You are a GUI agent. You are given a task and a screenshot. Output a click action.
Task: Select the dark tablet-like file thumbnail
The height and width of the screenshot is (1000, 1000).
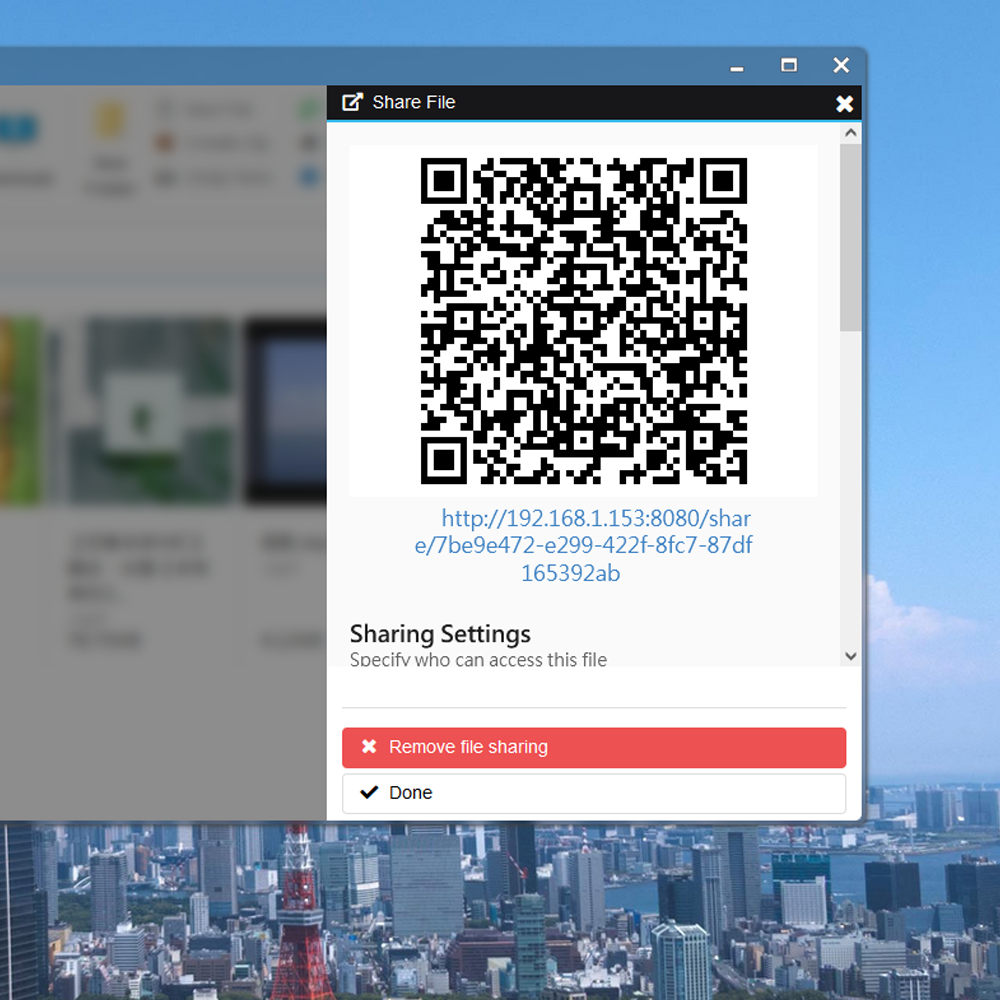tap(287, 410)
